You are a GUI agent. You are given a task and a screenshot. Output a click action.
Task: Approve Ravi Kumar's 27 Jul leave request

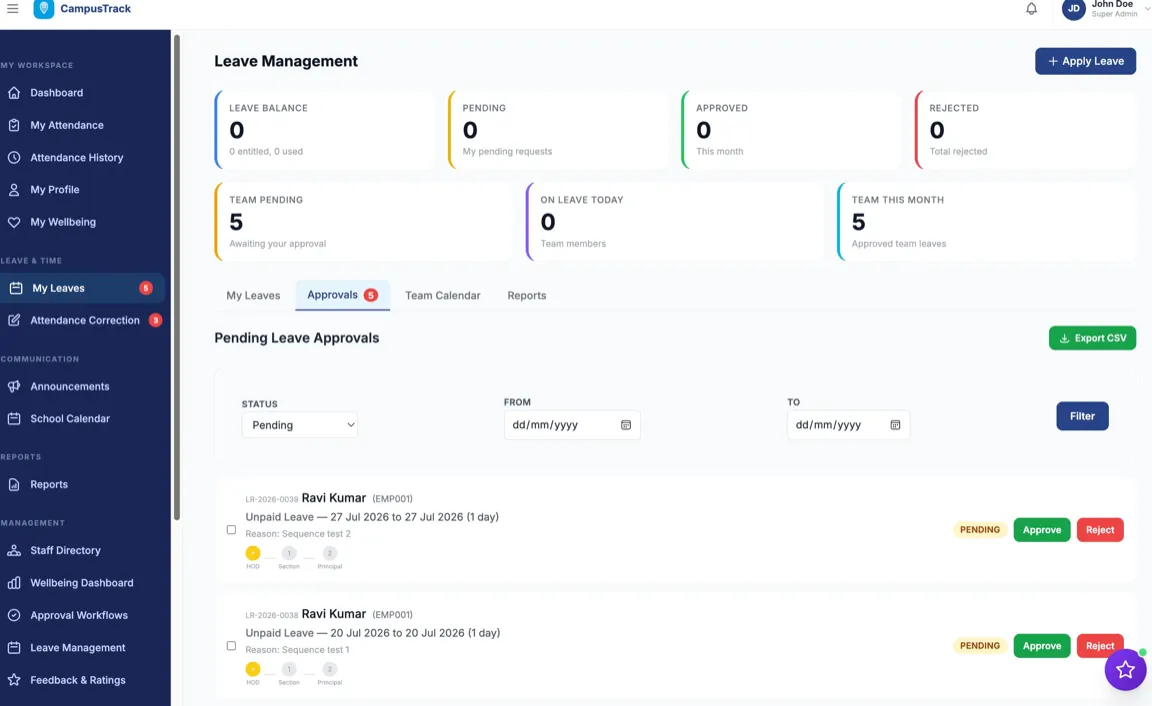click(x=1041, y=529)
